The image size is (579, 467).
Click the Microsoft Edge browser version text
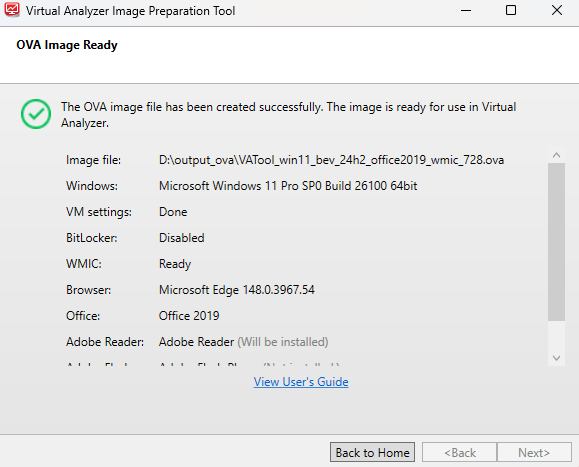tap(237, 290)
